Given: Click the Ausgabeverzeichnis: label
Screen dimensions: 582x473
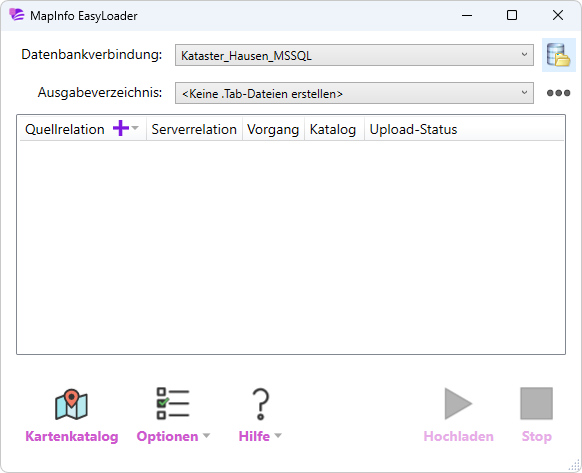Looking at the screenshot, I should coord(100,92).
